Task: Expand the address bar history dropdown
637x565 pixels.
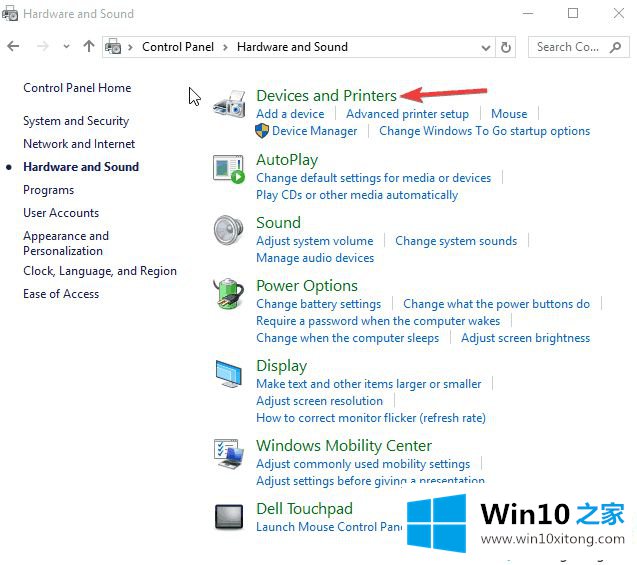Action: click(485, 48)
